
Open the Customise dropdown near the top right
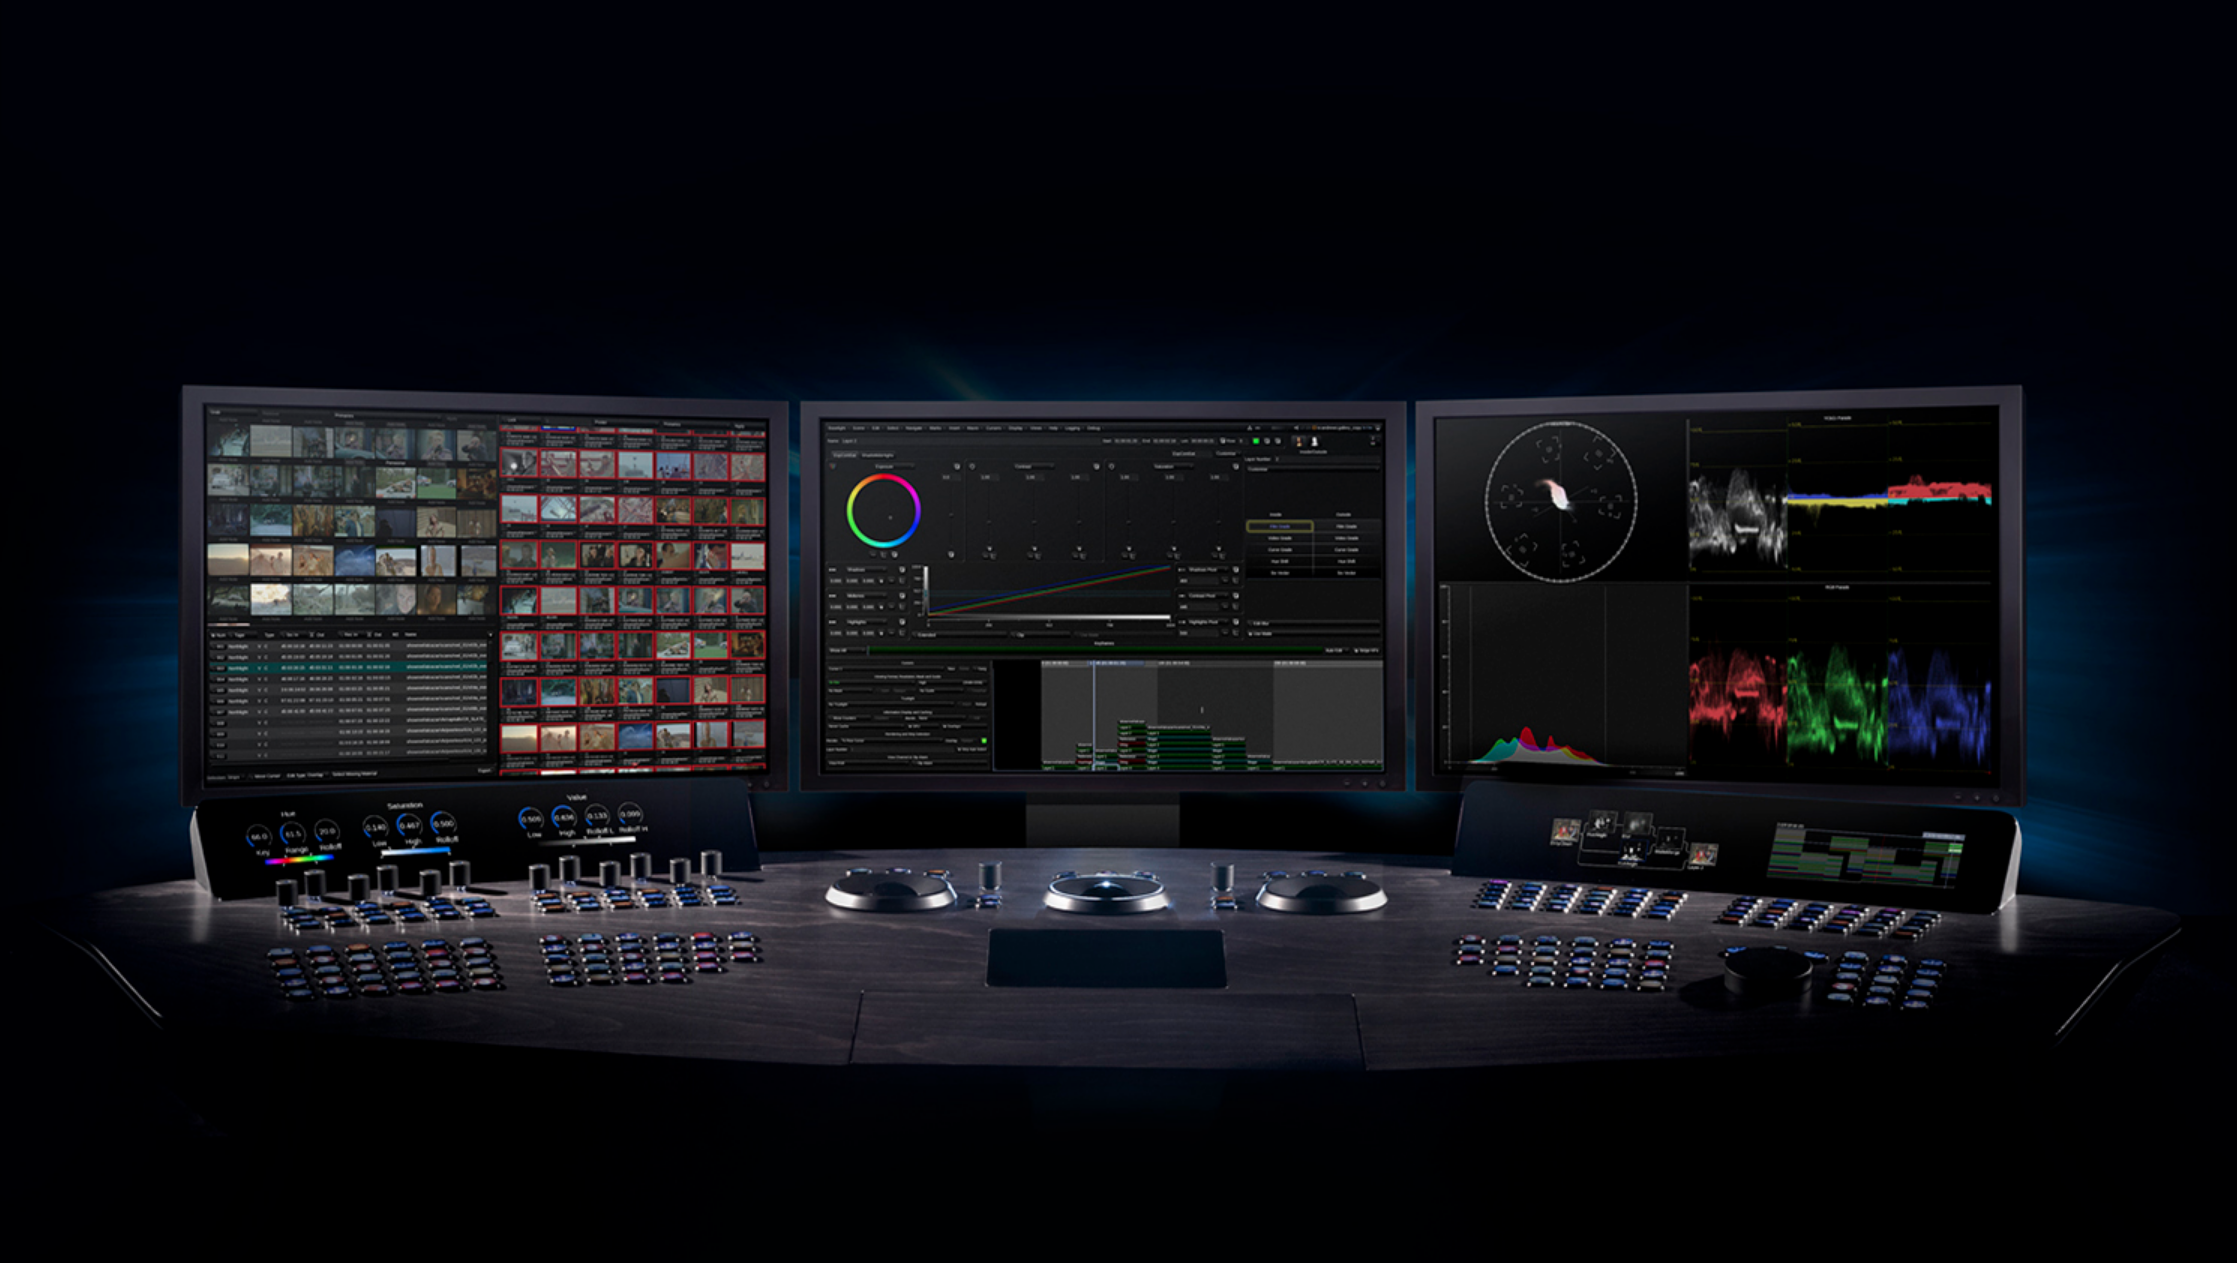tap(1226, 453)
